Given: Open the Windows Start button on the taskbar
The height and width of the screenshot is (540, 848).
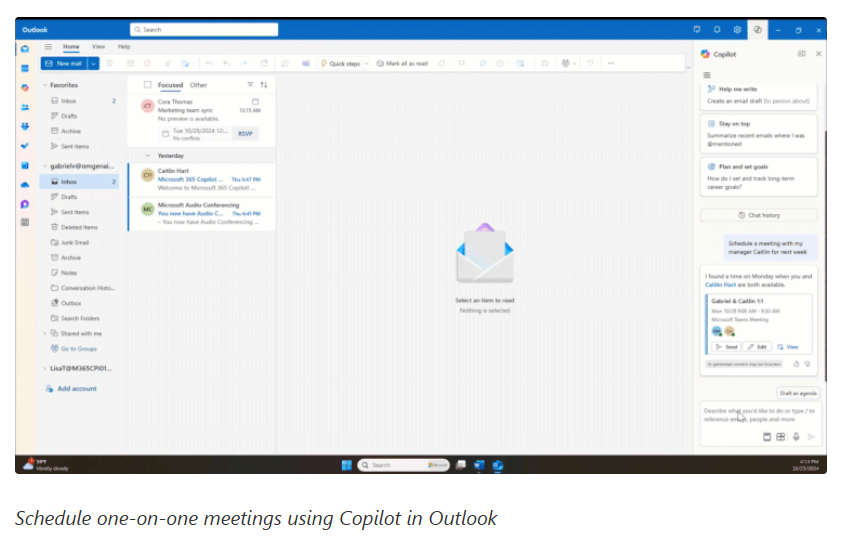Looking at the screenshot, I should point(347,465).
